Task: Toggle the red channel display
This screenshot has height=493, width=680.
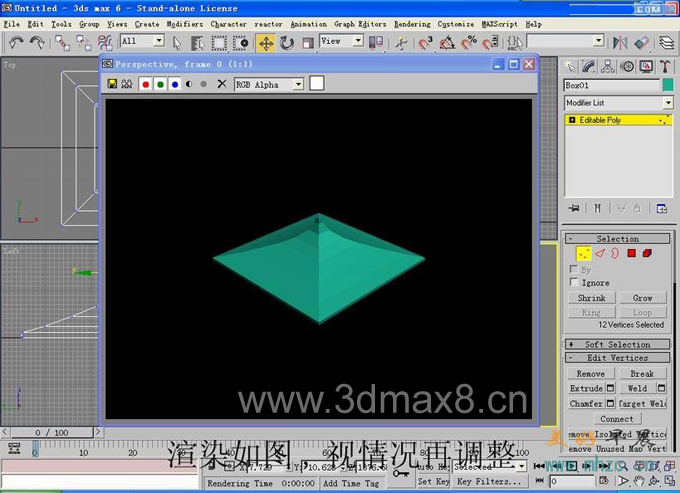Action: coord(146,84)
